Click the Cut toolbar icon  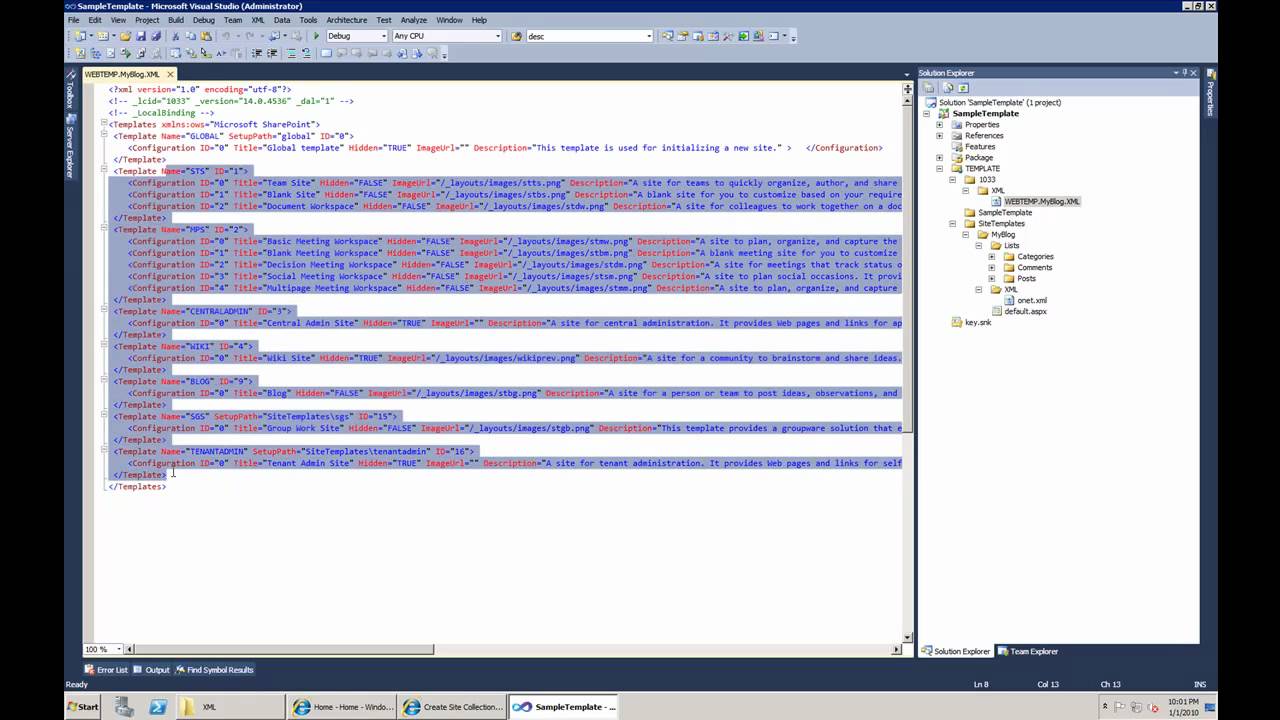point(176,36)
